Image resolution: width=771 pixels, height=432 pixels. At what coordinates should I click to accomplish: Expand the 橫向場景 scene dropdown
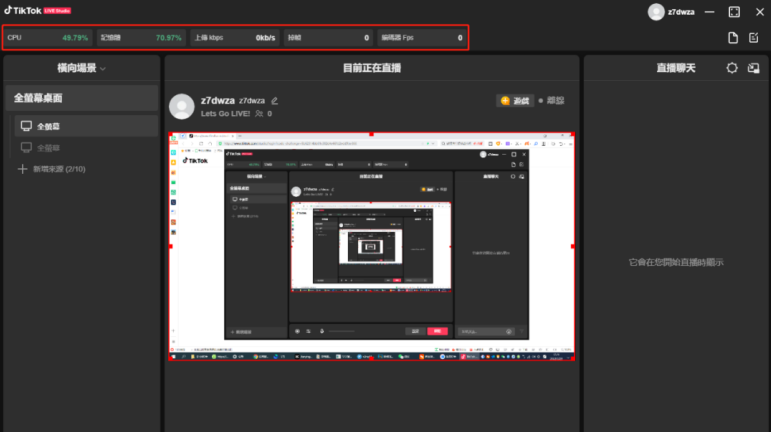[82, 68]
